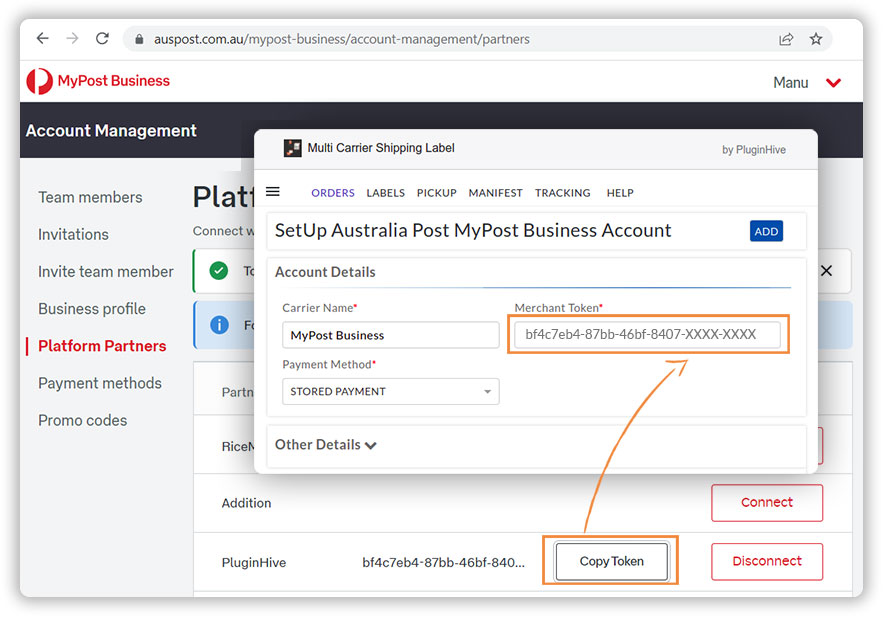Reload the page with refresh icon

click(102, 38)
